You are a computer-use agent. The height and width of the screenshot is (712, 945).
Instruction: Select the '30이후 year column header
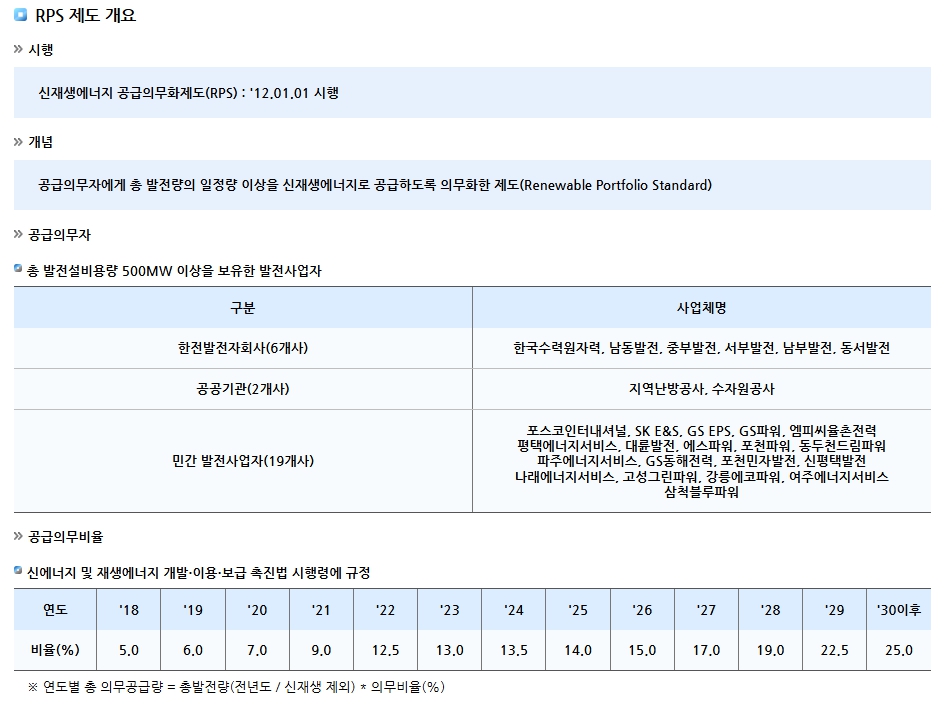point(898,609)
